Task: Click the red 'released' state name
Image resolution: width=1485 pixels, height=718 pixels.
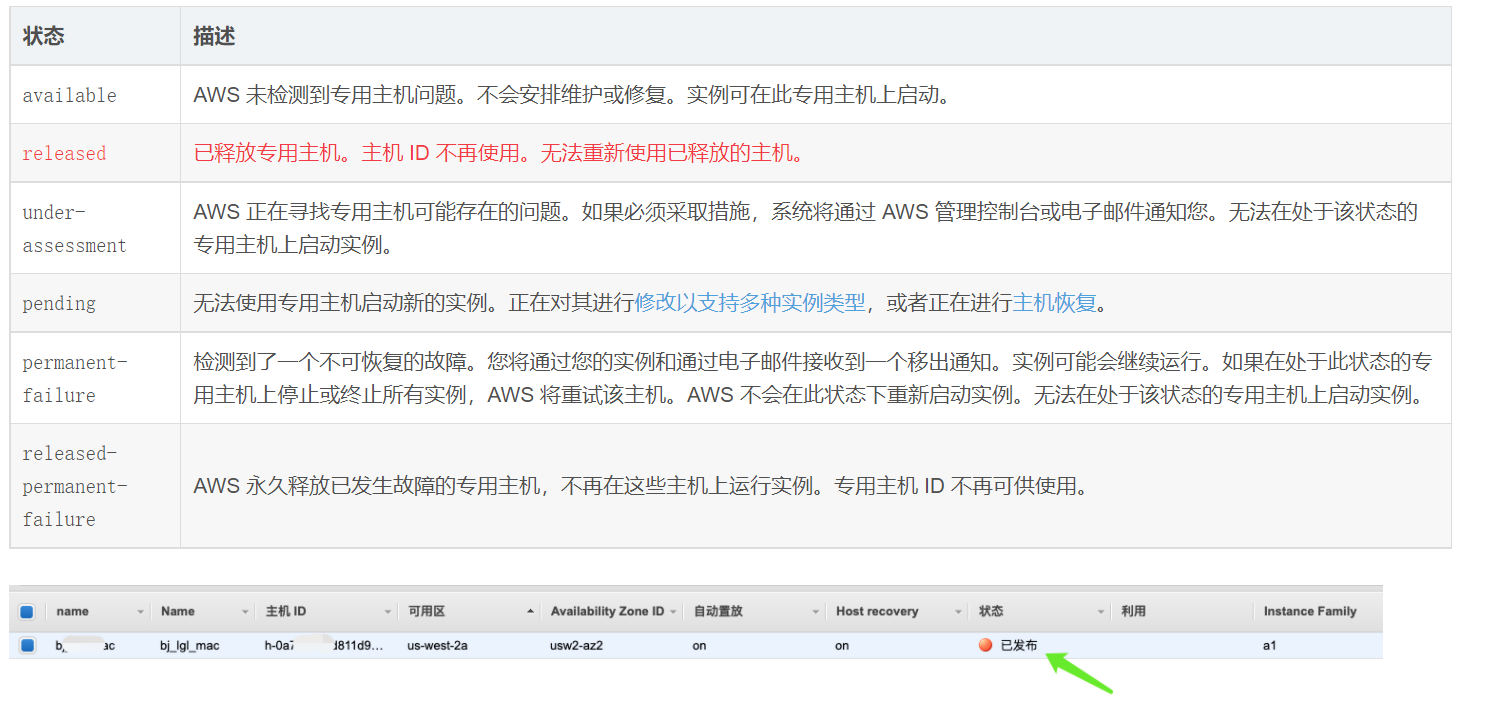Action: tap(64, 154)
